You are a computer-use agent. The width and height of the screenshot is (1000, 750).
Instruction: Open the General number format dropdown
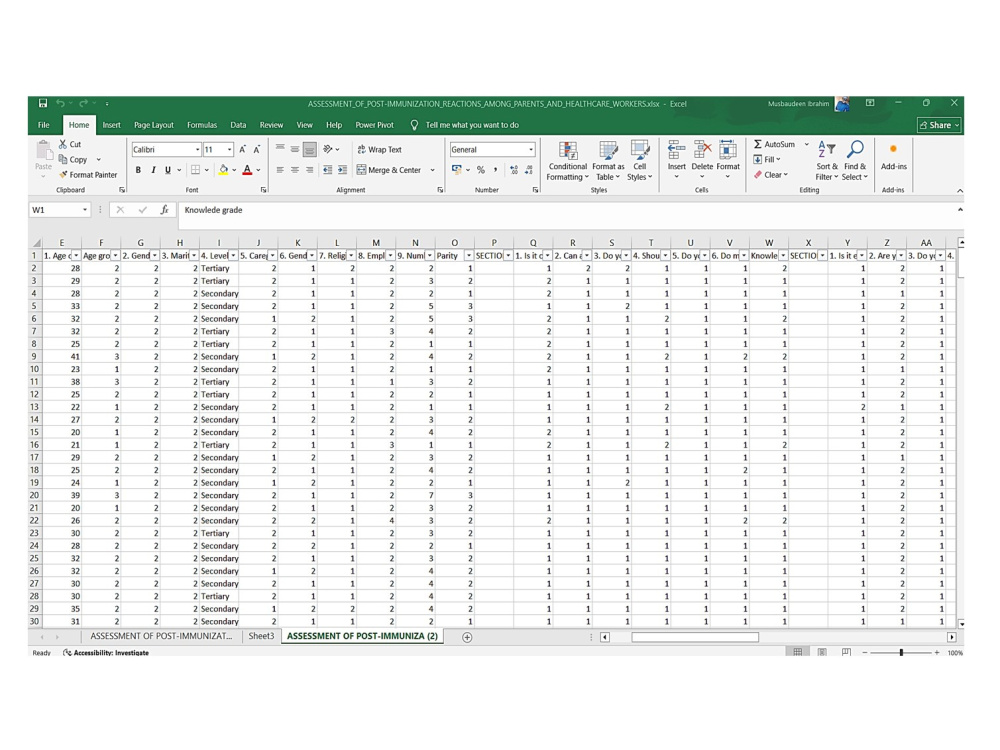531,149
